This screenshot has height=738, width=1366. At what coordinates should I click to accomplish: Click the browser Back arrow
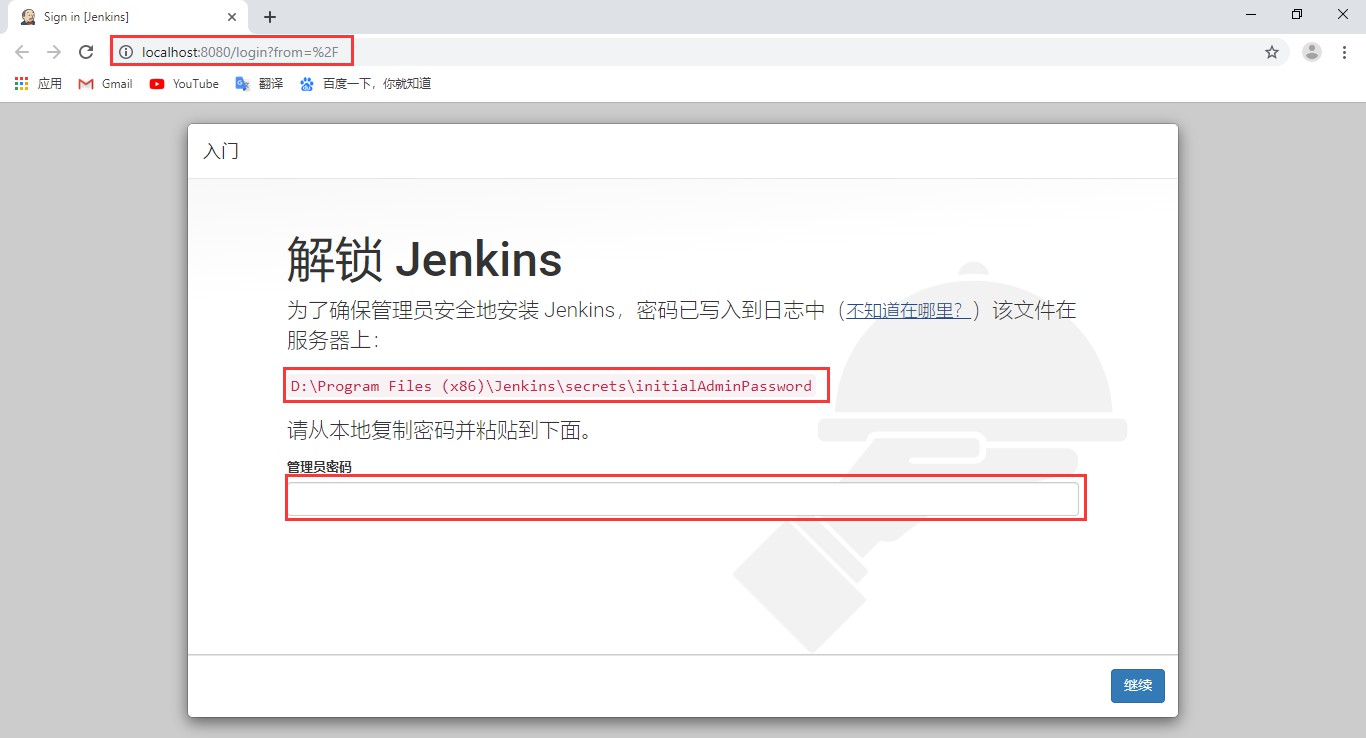pyautogui.click(x=22, y=52)
